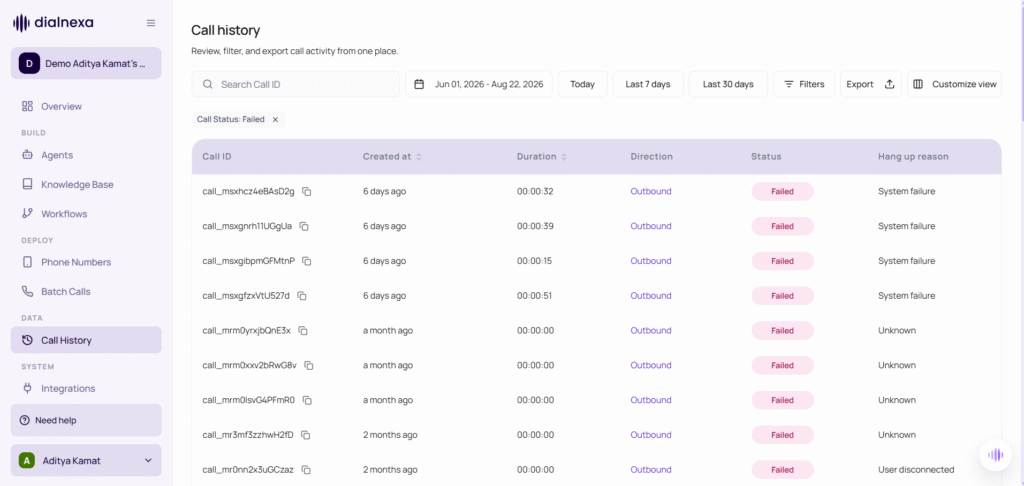Click the Hang up reason column header
This screenshot has width=1024, height=486.
point(913,157)
